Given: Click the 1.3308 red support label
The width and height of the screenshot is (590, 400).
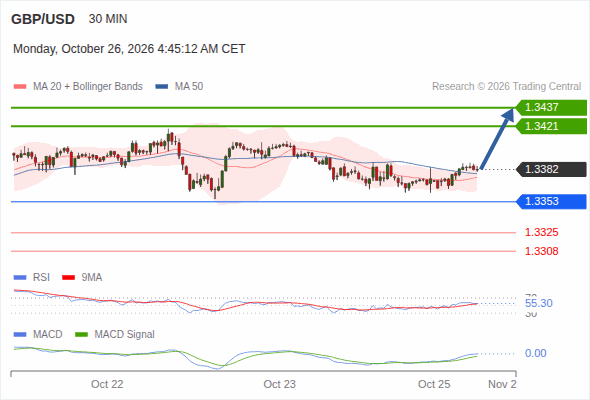Looking at the screenshot, I should [x=541, y=251].
